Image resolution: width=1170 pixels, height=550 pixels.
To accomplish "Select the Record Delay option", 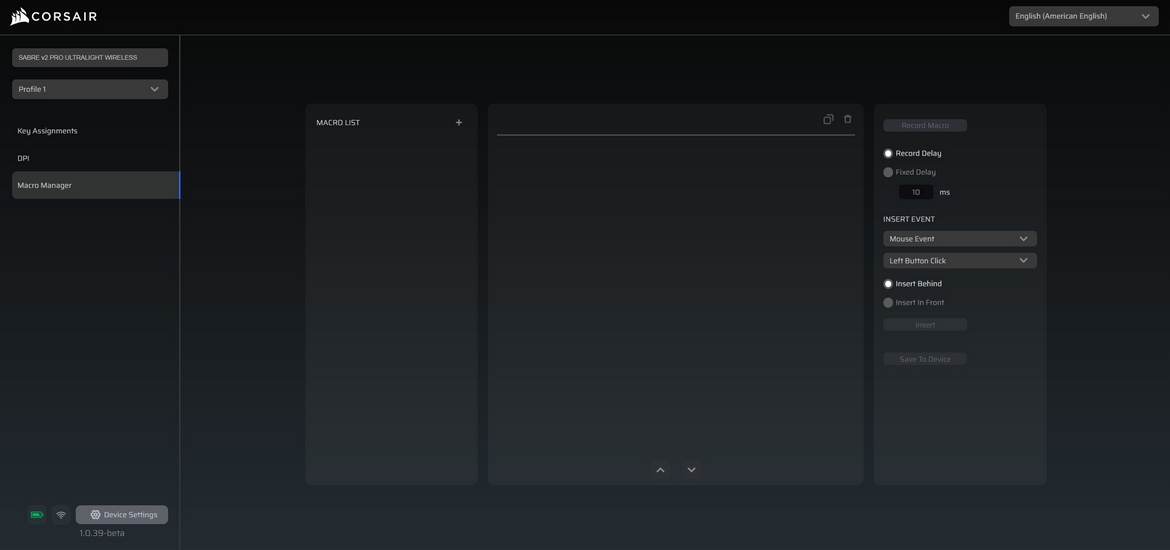I will (x=888, y=154).
